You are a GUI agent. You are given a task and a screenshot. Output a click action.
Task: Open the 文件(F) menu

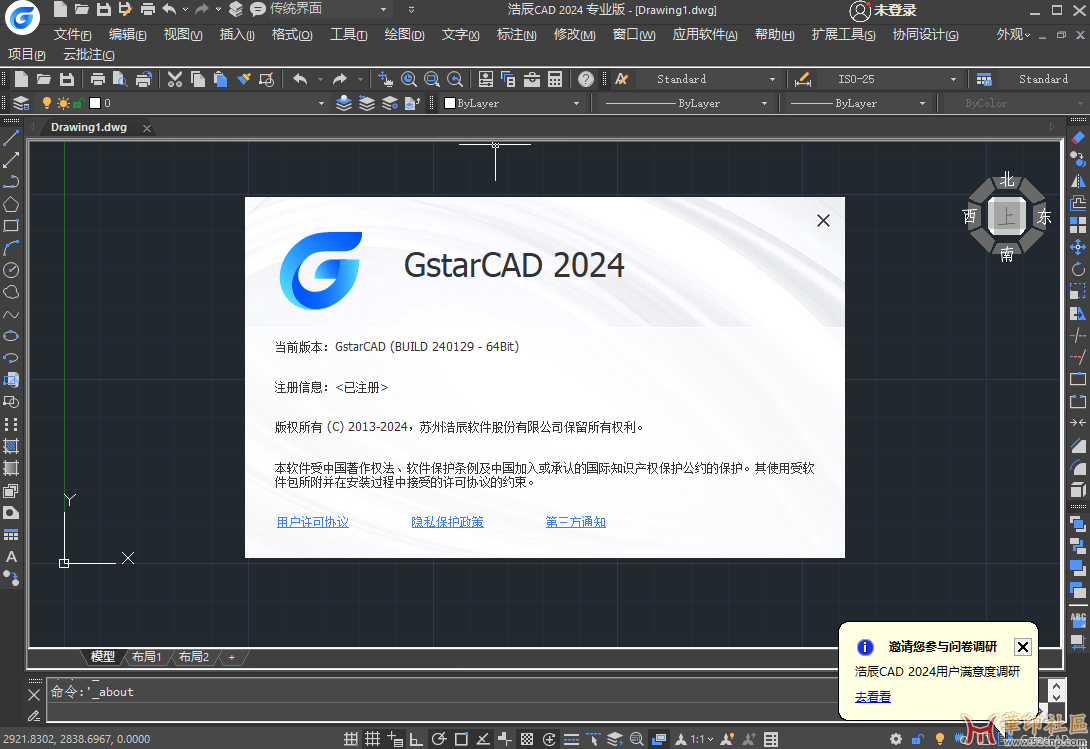72,34
